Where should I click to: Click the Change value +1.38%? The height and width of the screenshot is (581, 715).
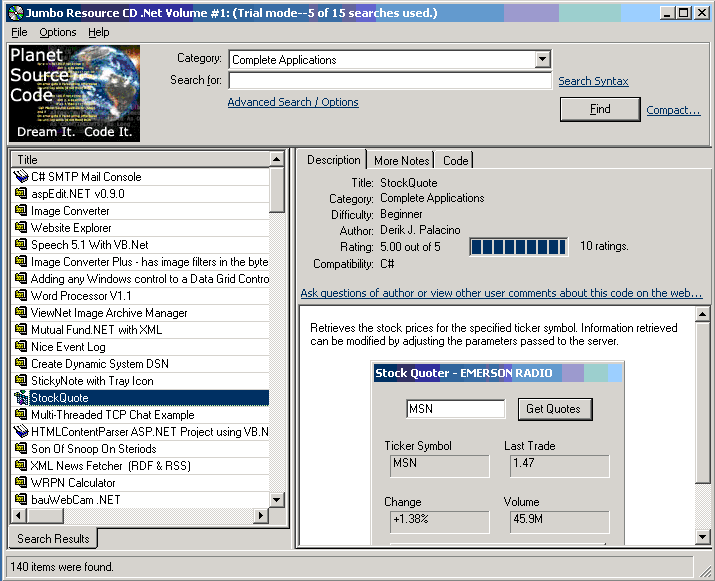(x=440, y=521)
